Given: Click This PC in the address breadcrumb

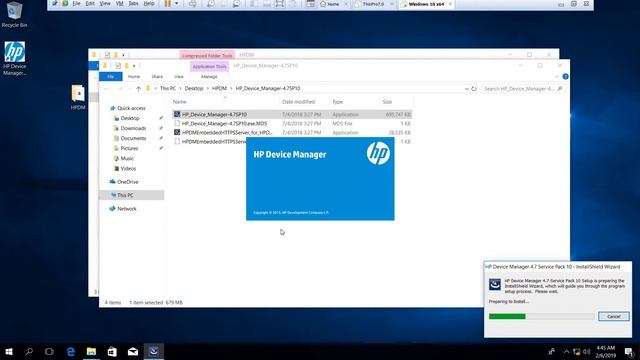Looking at the screenshot, I should pos(168,88).
